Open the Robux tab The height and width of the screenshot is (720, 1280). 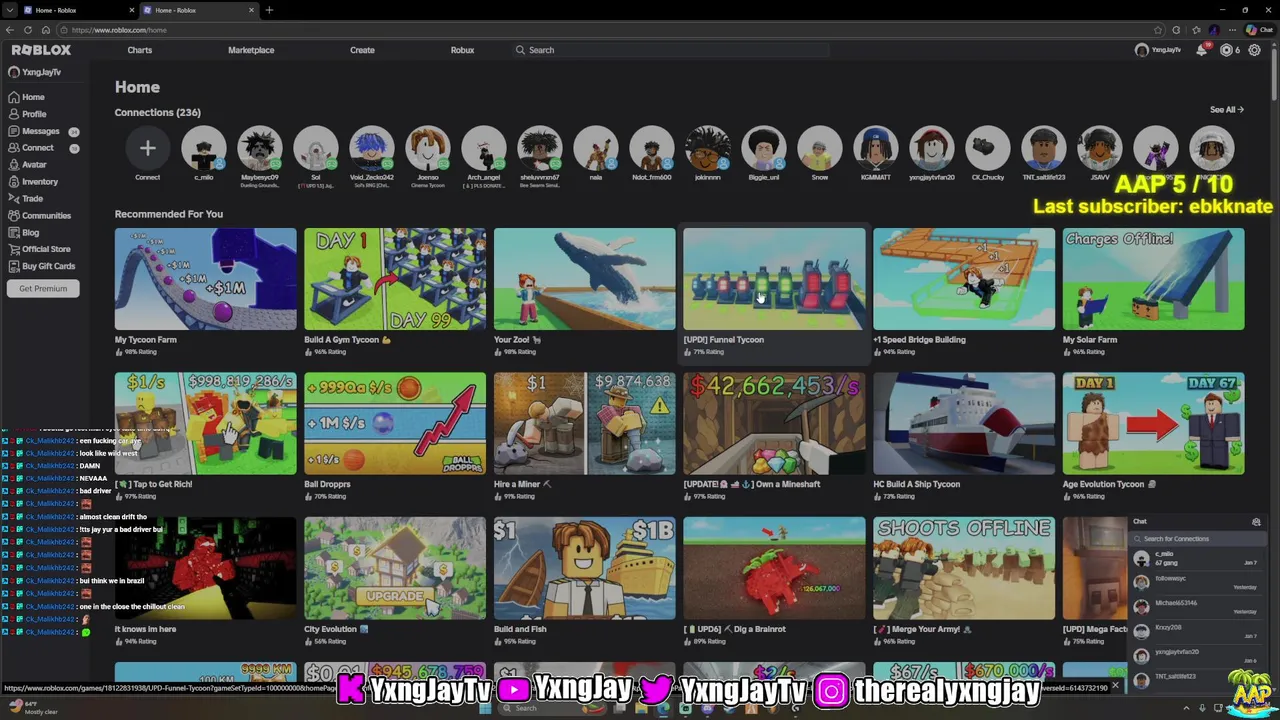462,50
